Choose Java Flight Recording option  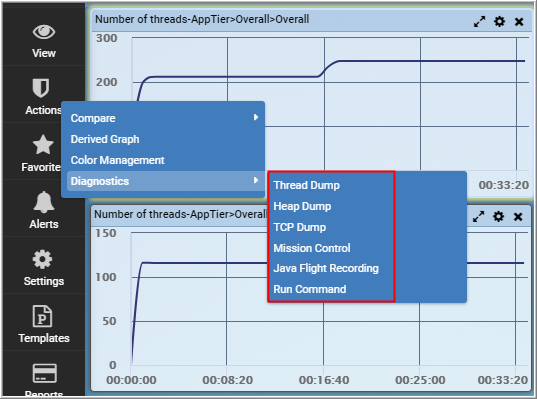(x=326, y=269)
